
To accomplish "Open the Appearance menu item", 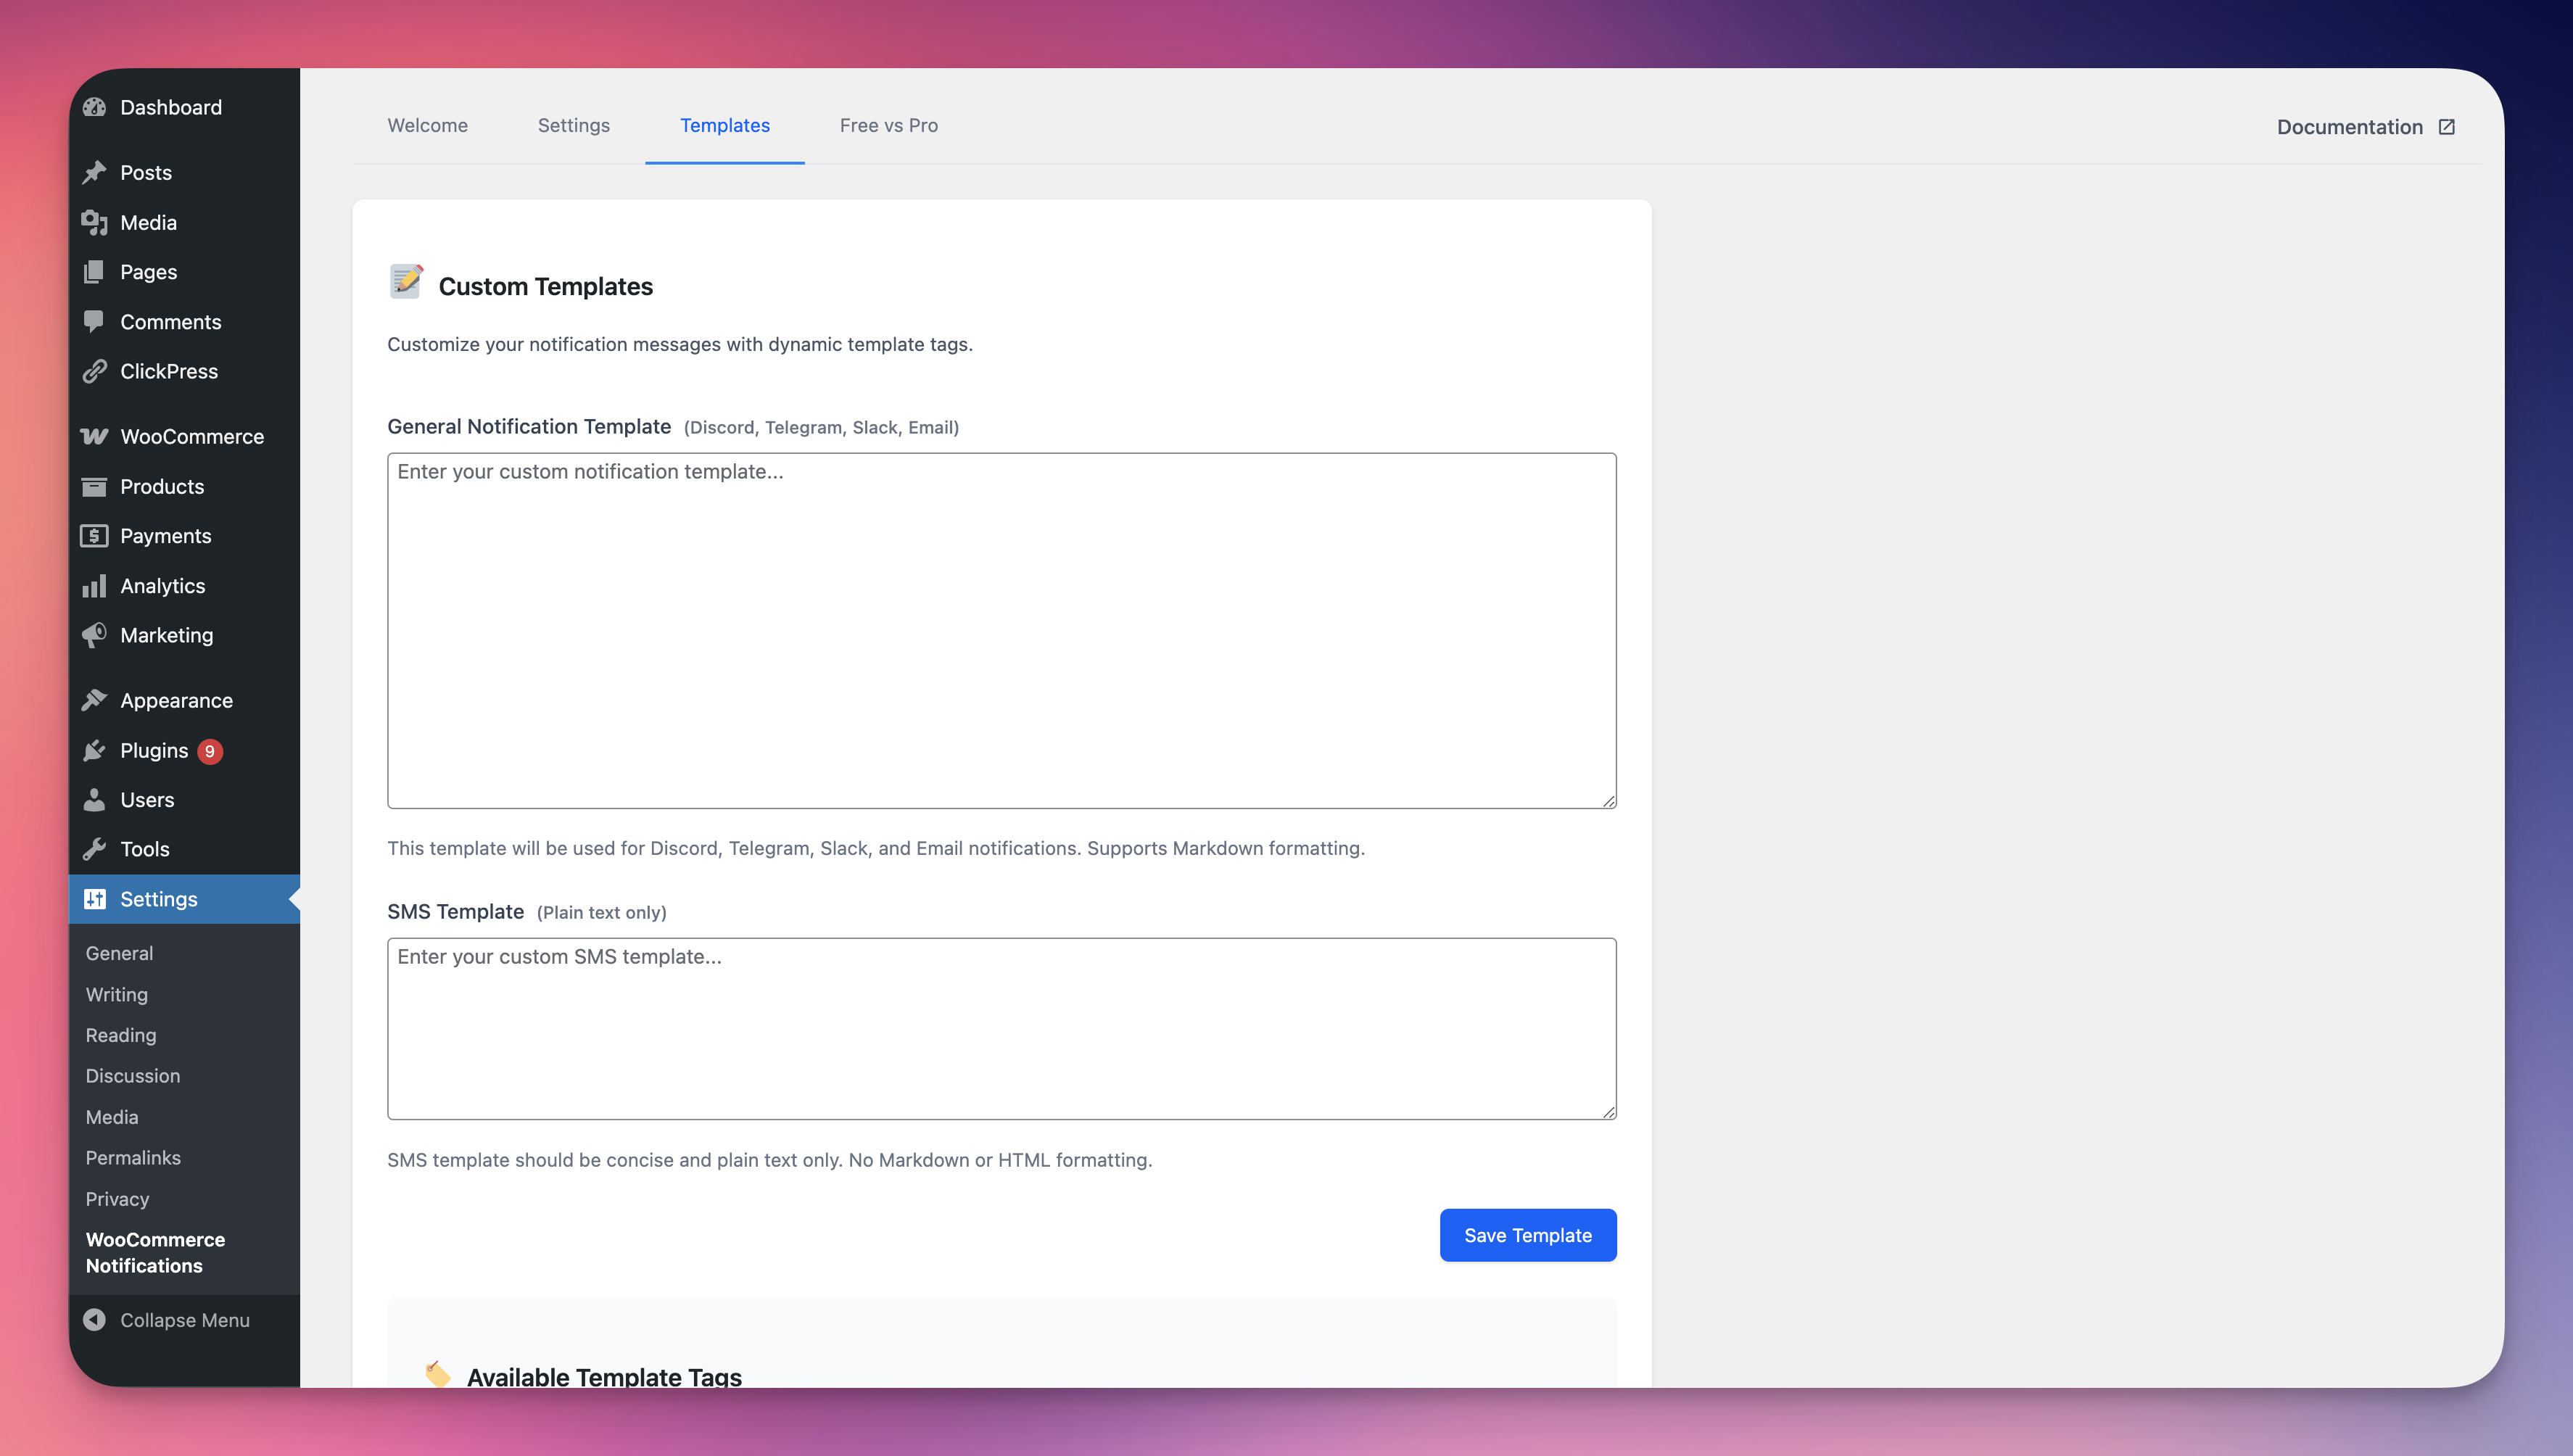I will (x=176, y=700).
